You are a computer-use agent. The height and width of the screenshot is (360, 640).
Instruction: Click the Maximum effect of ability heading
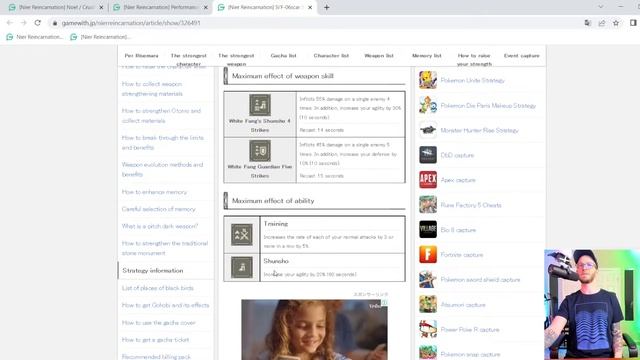(x=273, y=201)
